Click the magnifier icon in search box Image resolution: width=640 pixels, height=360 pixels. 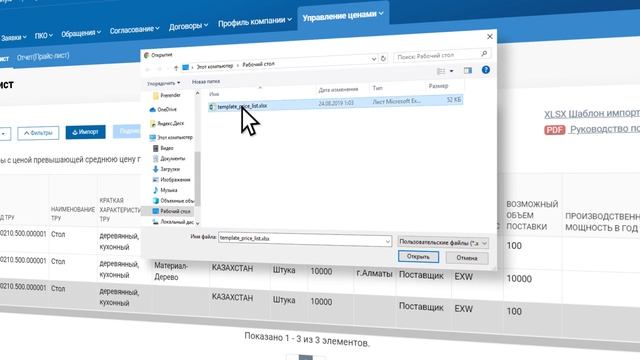pyautogui.click(x=484, y=53)
